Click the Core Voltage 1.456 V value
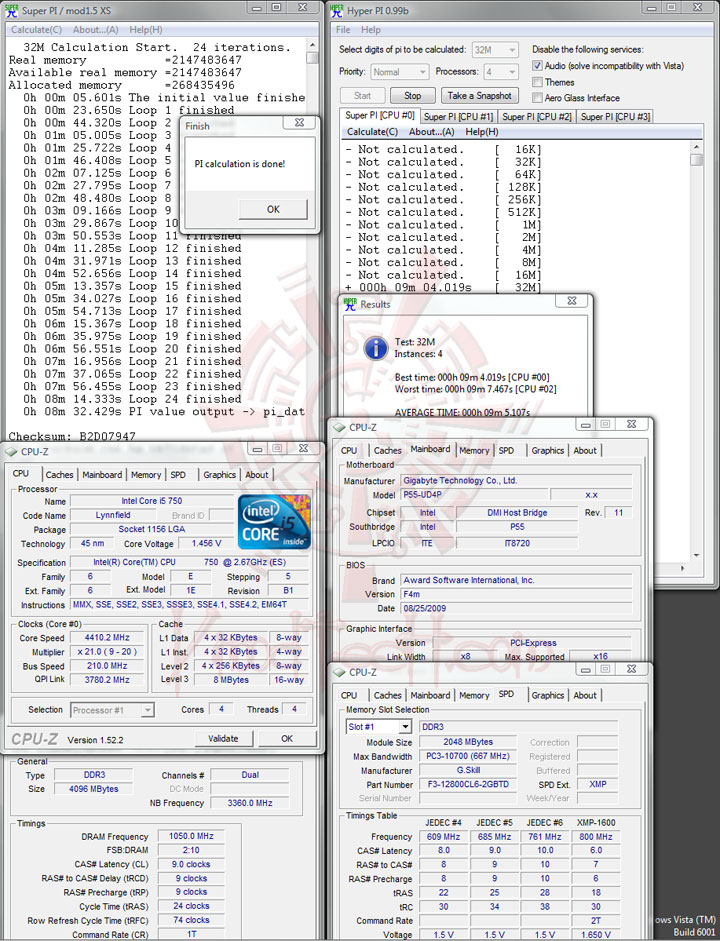Image resolution: width=720 pixels, height=941 pixels. pos(206,543)
